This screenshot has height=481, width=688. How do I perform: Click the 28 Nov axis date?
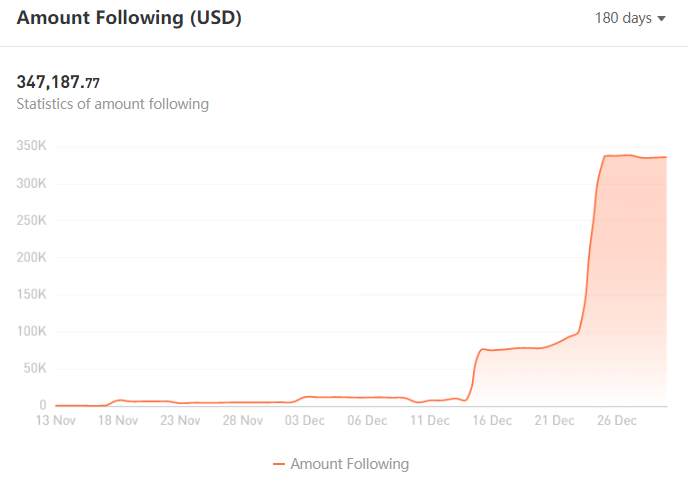pyautogui.click(x=243, y=420)
